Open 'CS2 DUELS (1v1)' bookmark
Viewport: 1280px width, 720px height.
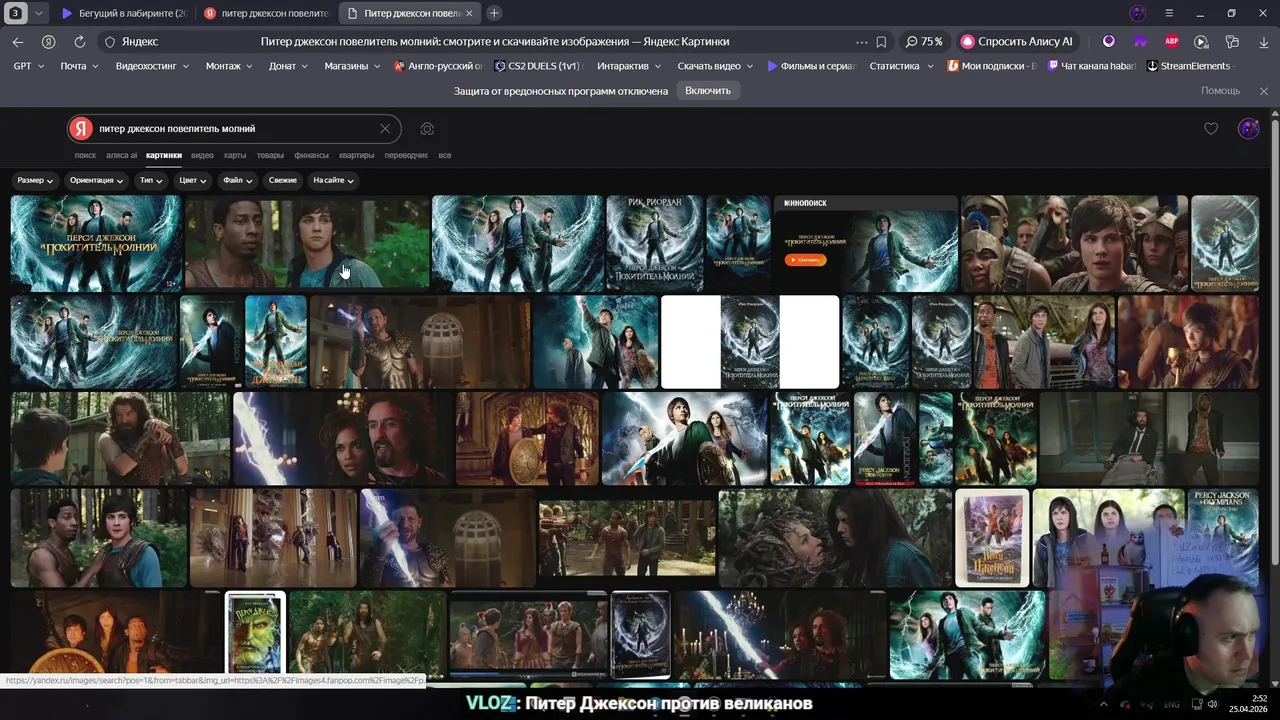click(538, 66)
